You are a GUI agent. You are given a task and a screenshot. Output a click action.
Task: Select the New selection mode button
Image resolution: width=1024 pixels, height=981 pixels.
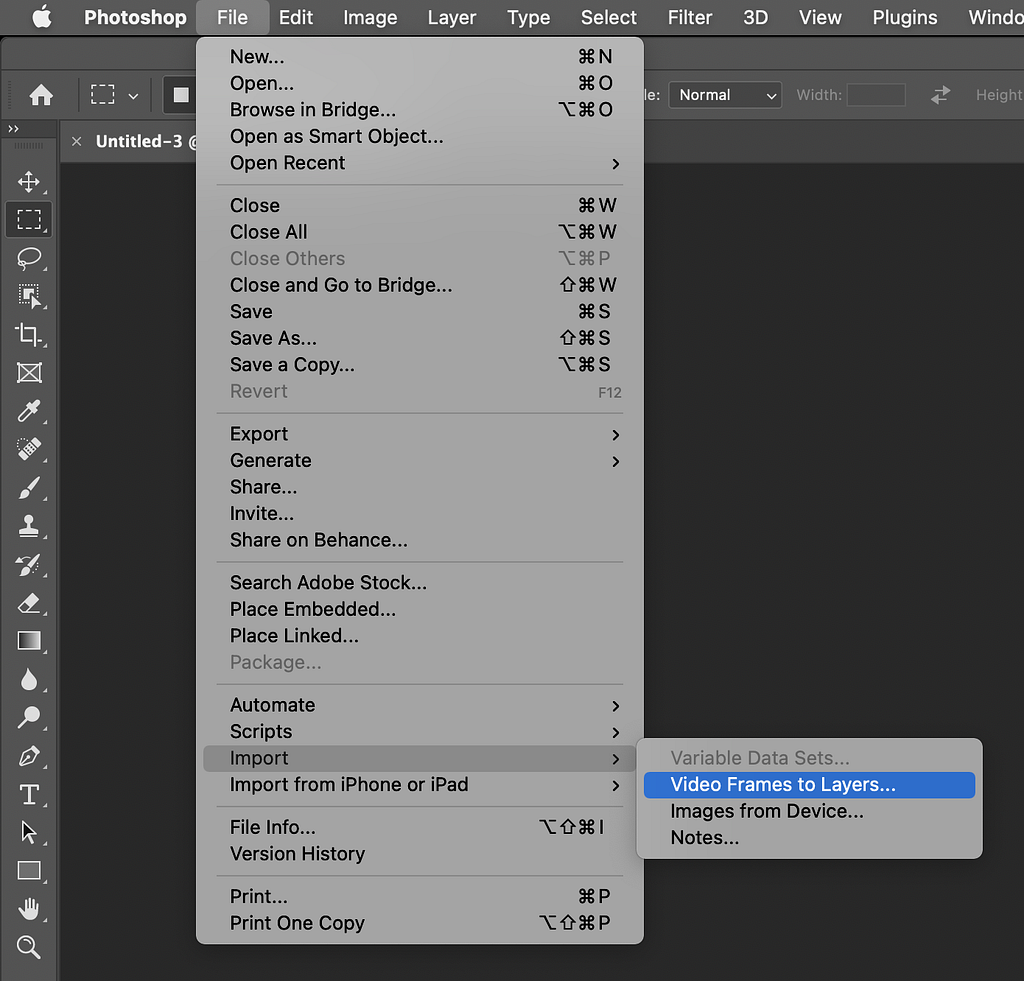[181, 95]
